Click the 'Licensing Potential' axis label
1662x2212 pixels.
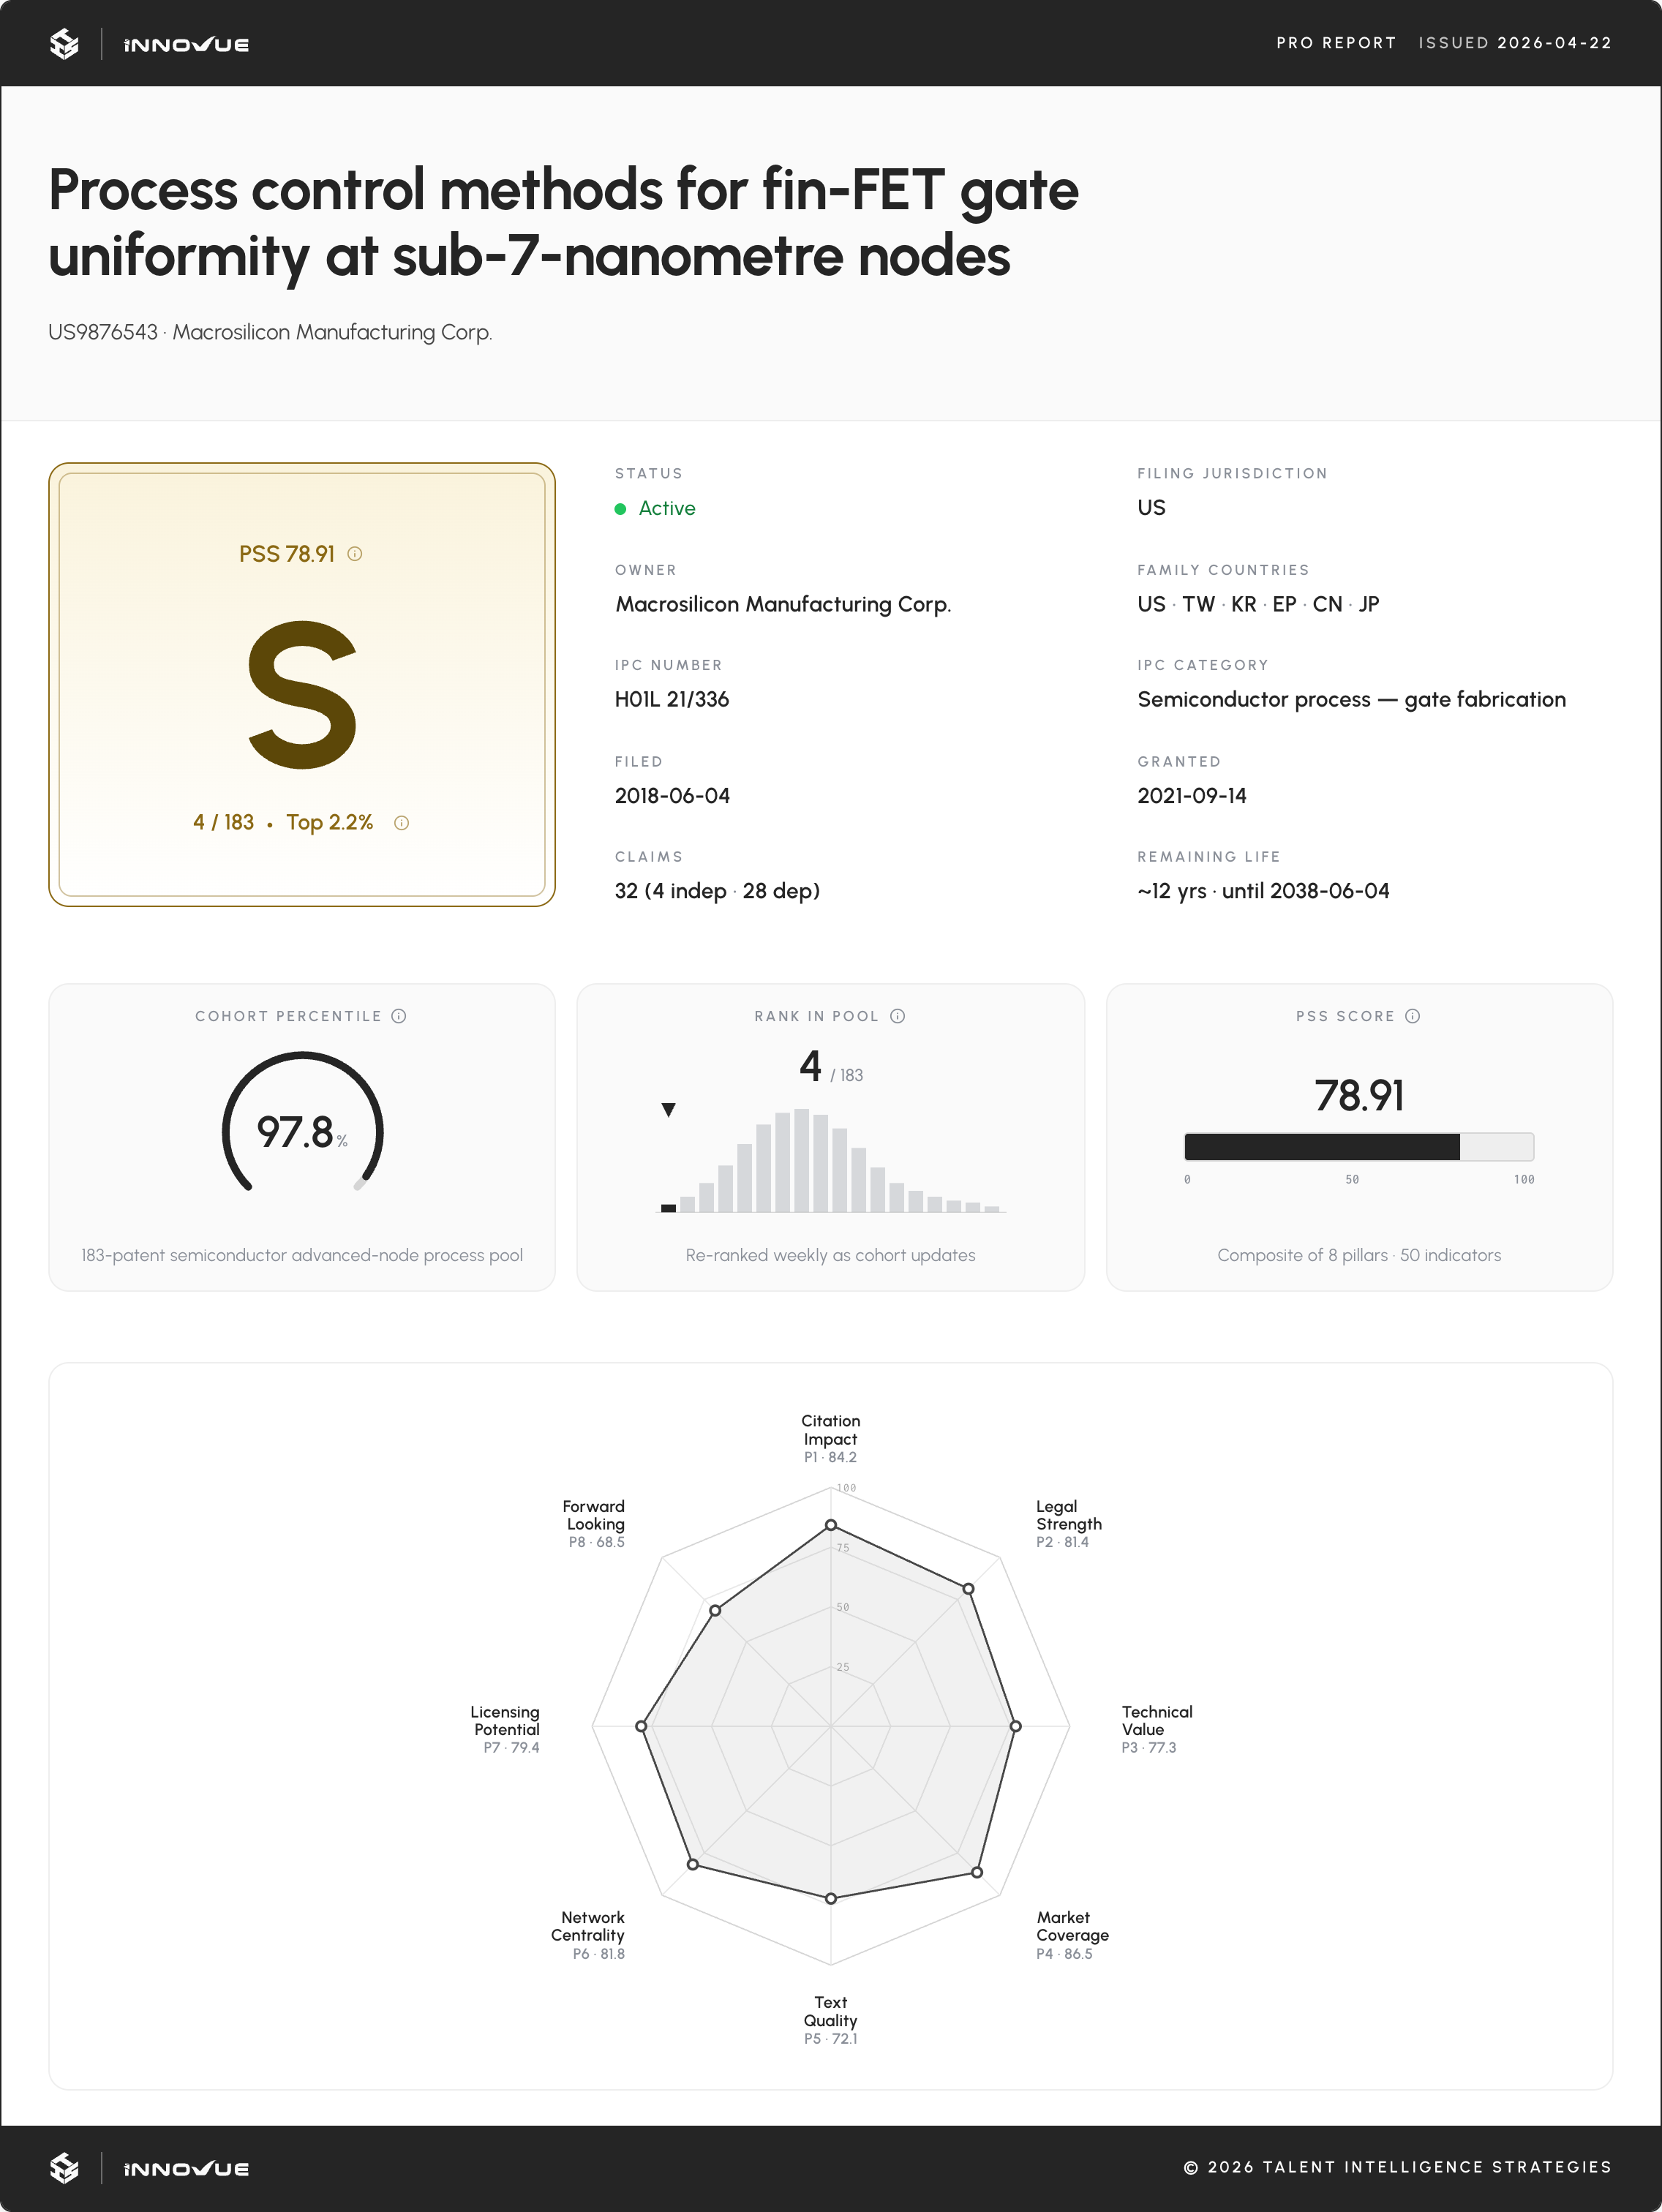[x=505, y=1721]
